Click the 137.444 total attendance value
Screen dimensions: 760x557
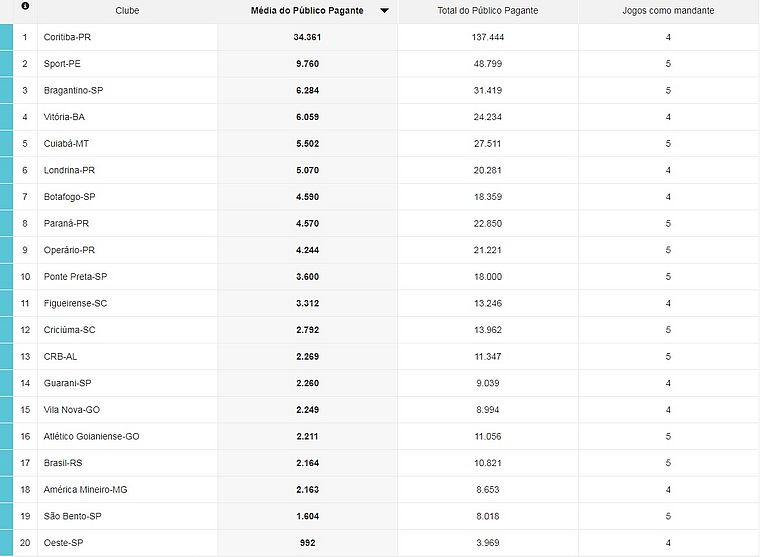click(488, 37)
